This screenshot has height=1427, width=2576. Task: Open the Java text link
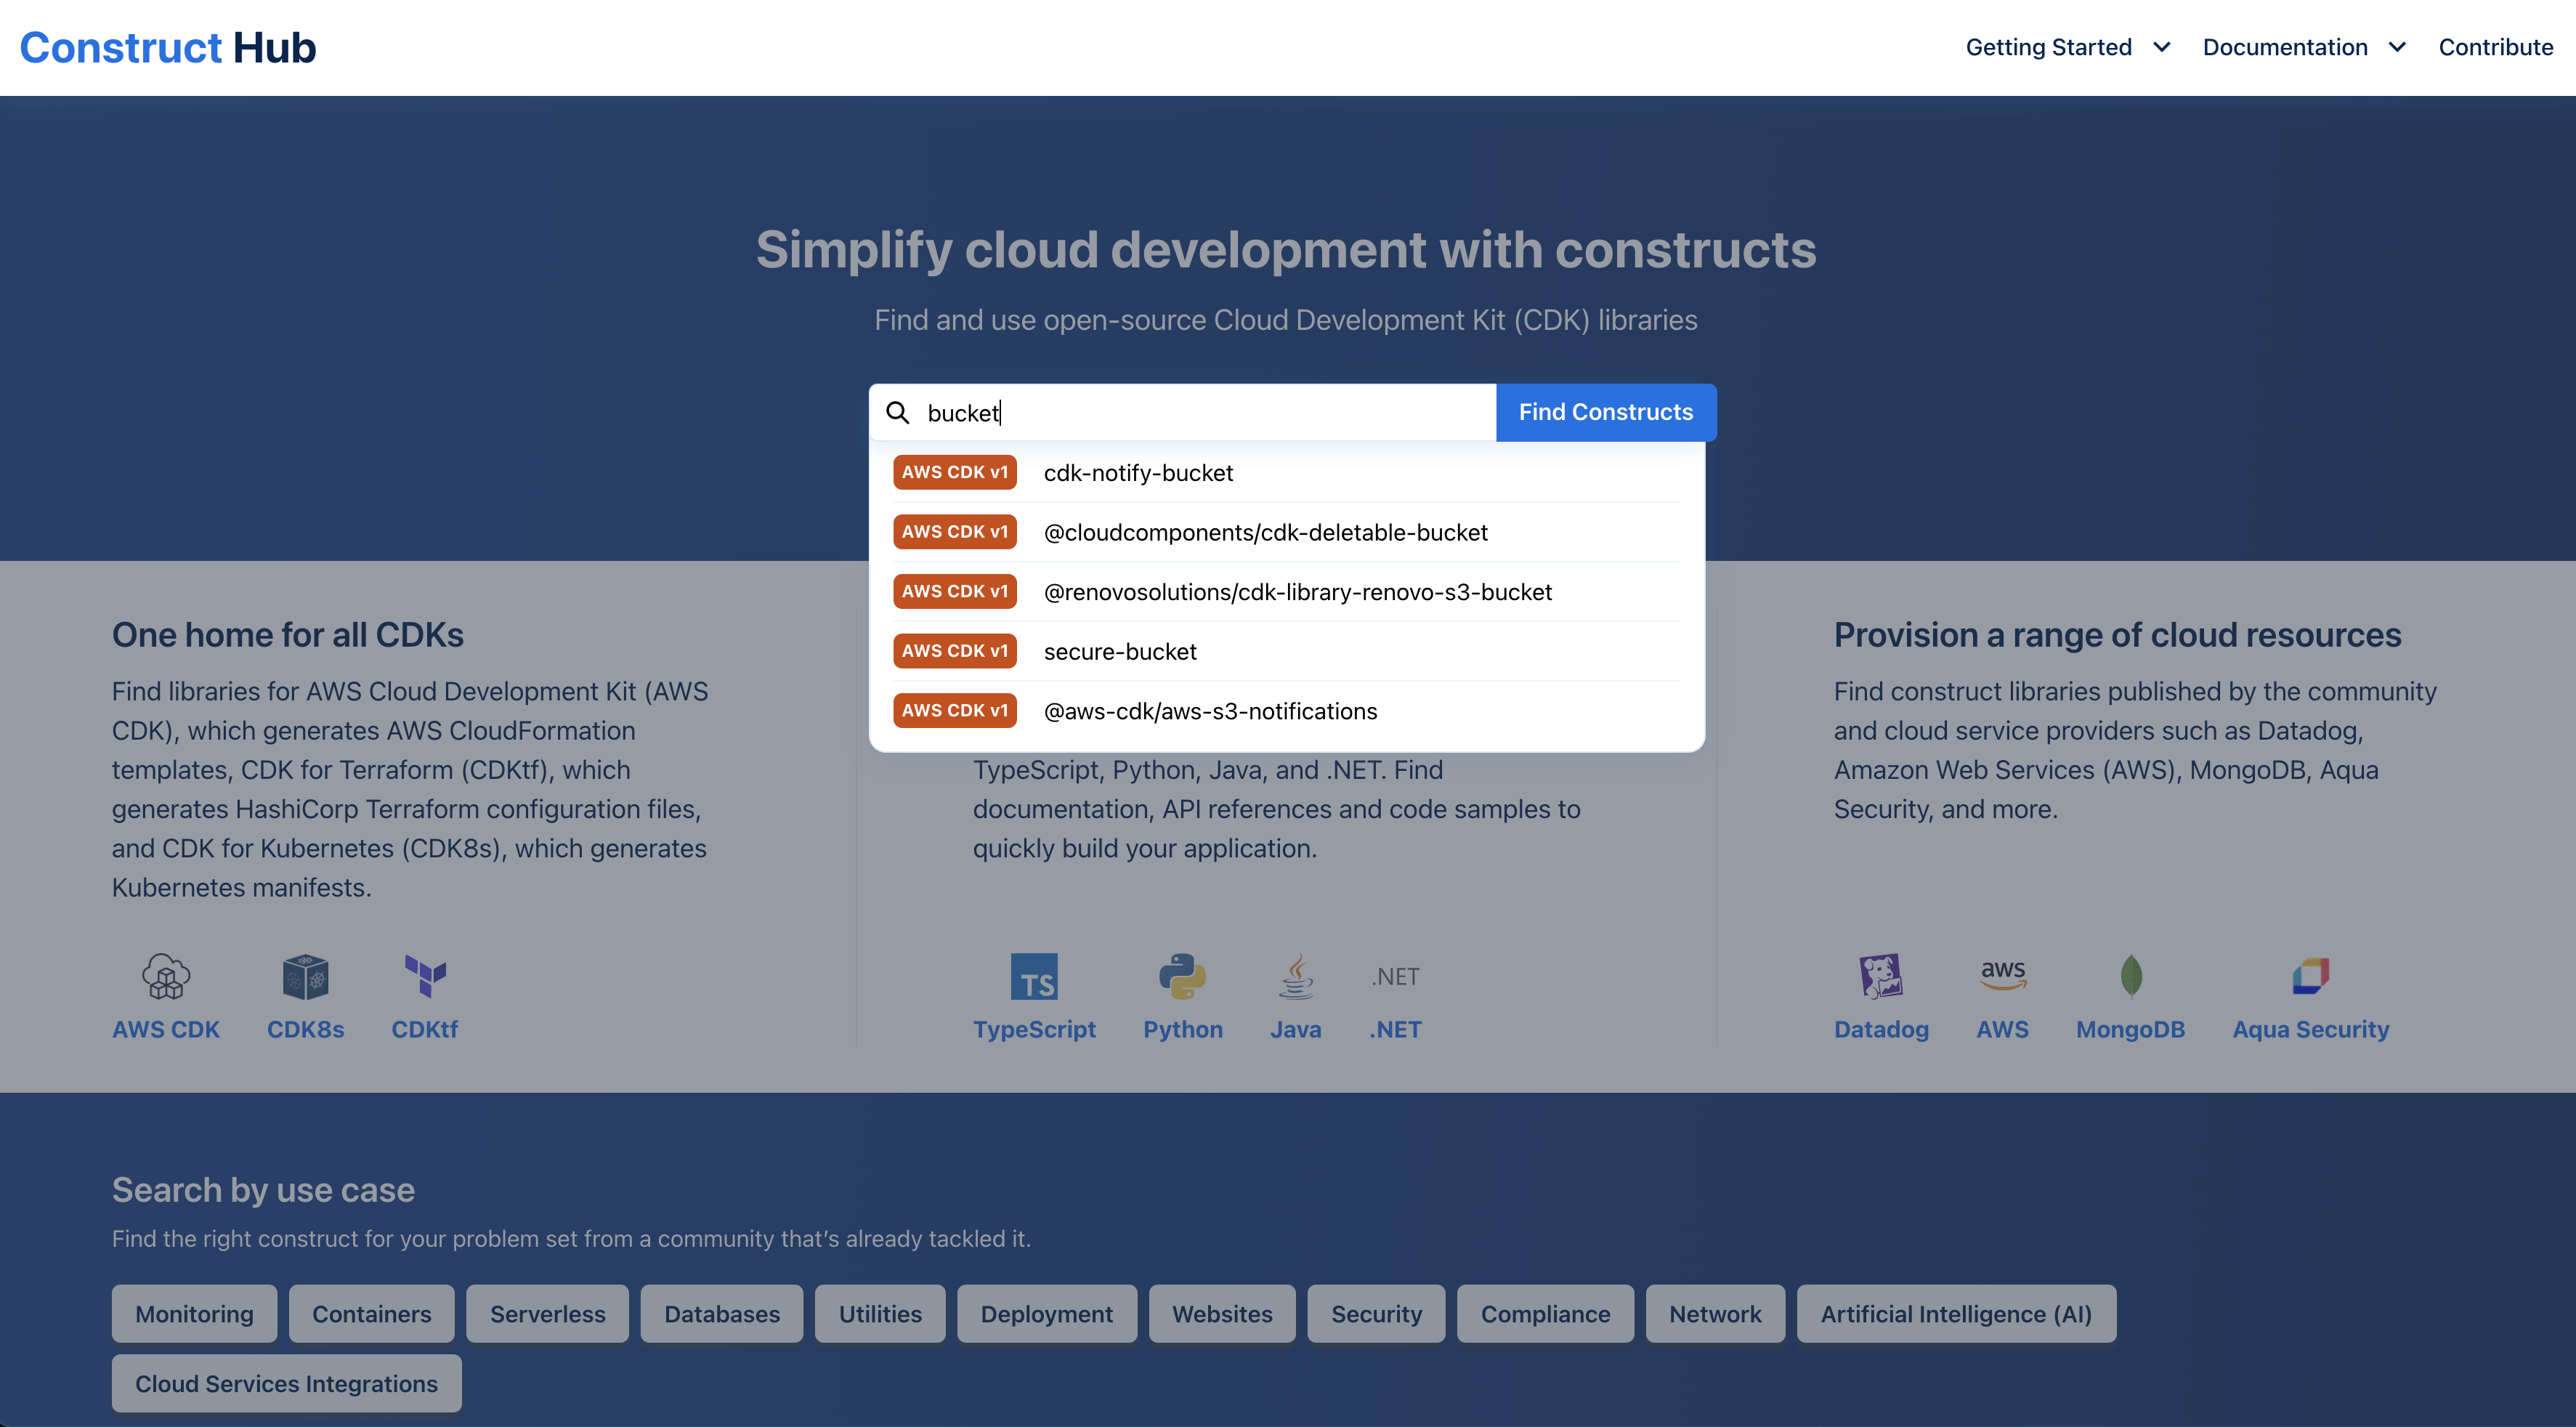pyautogui.click(x=1296, y=1029)
